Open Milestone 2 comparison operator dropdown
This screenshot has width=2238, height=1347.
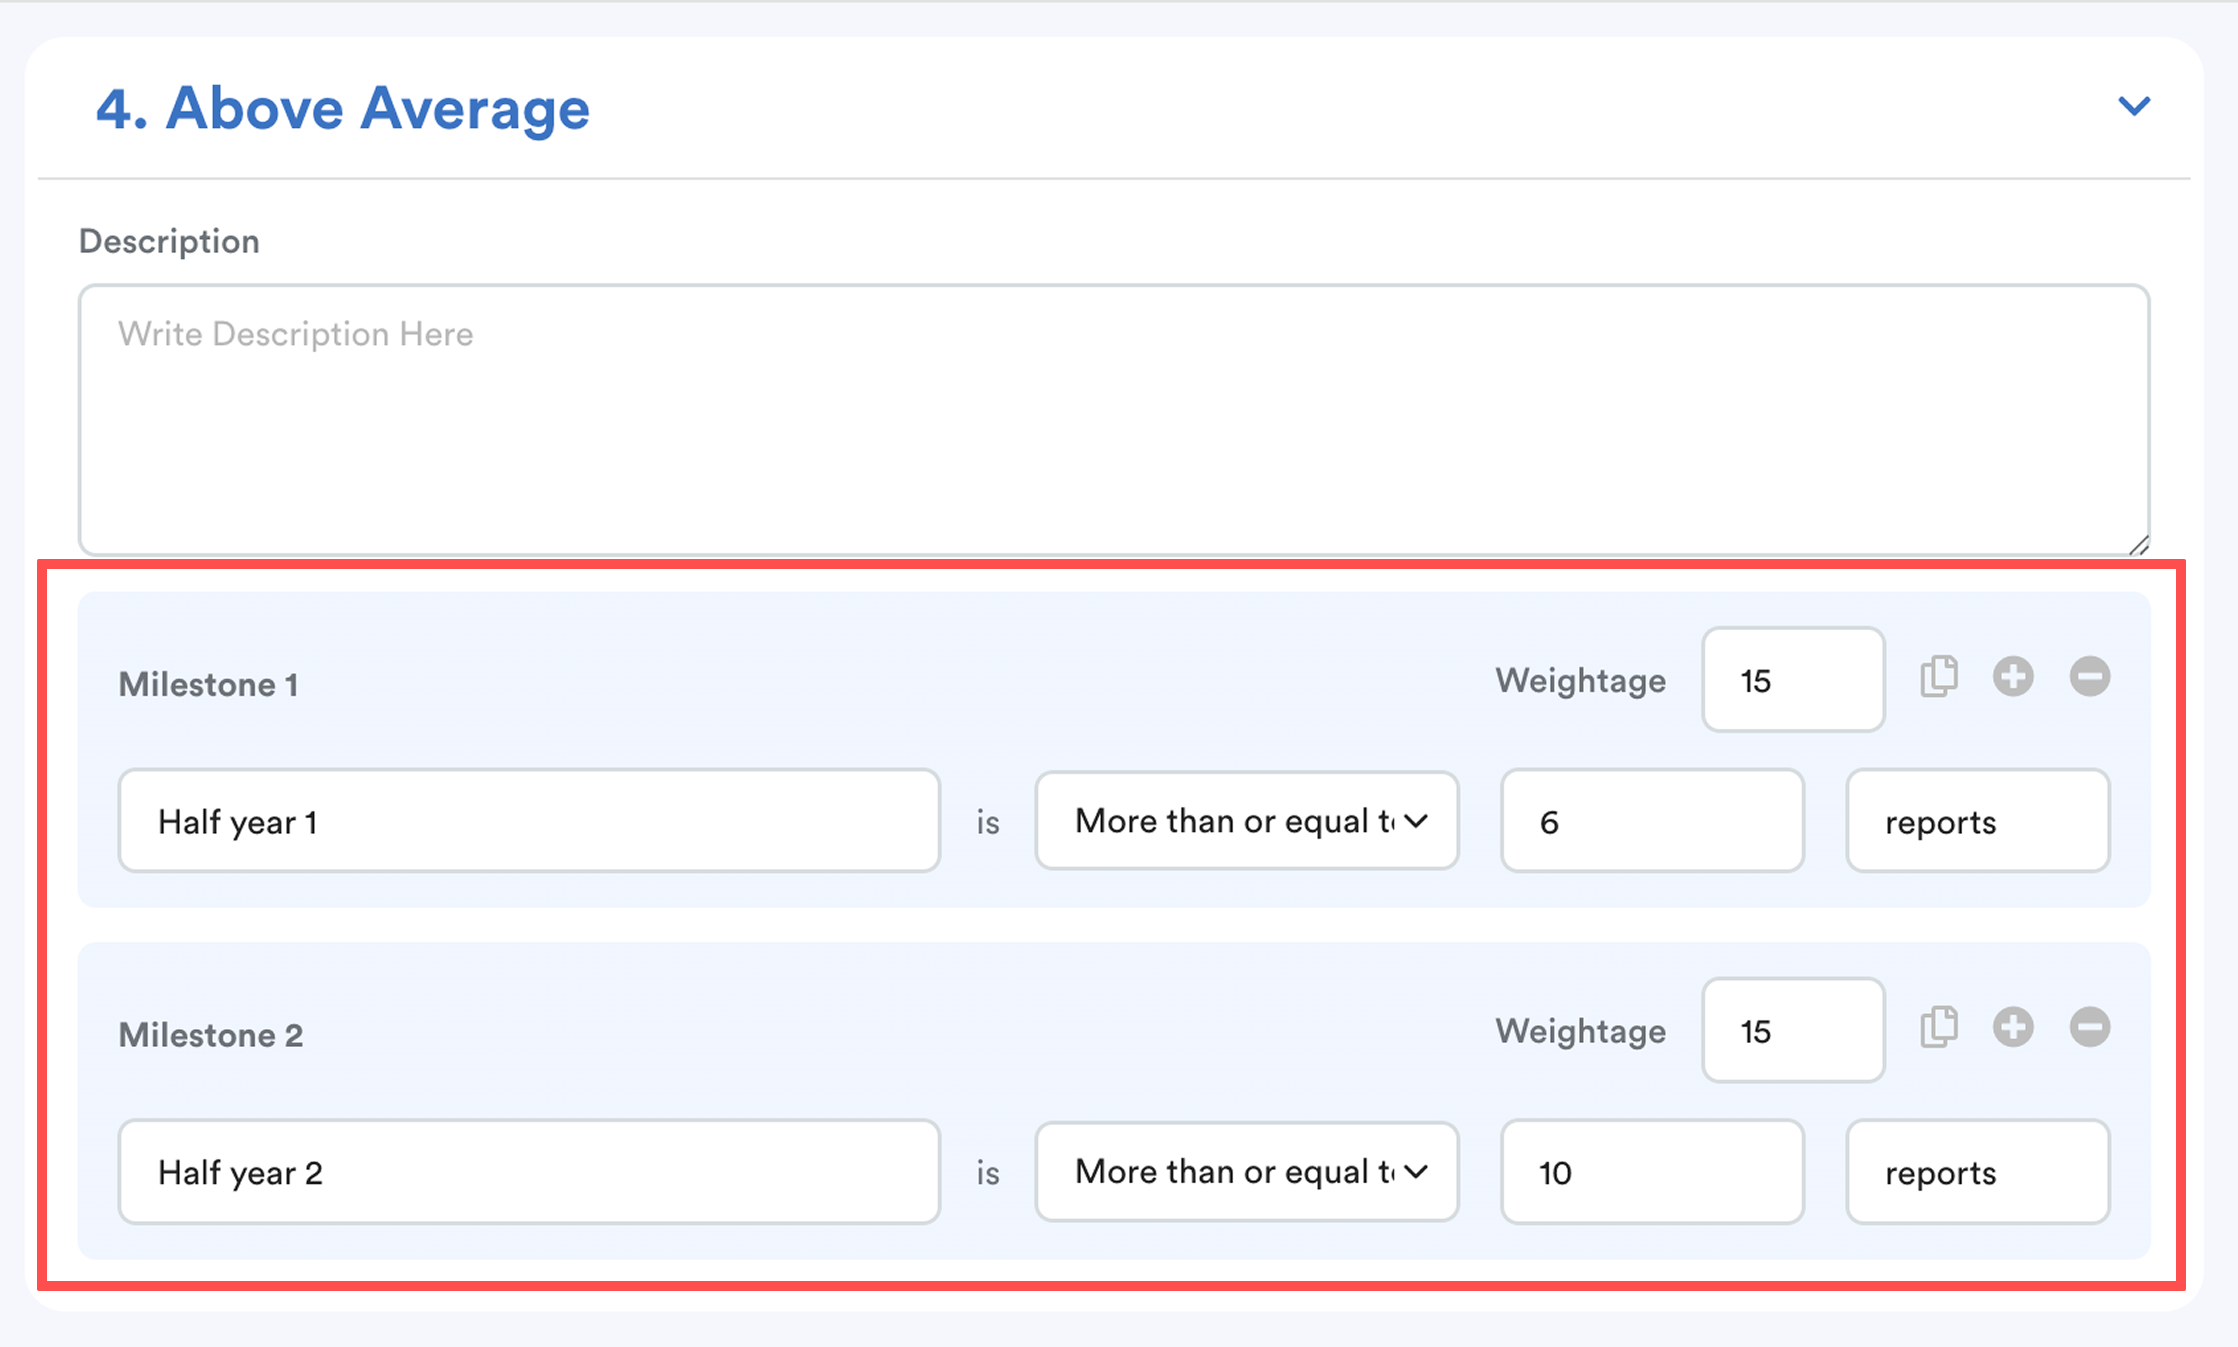coord(1246,1171)
